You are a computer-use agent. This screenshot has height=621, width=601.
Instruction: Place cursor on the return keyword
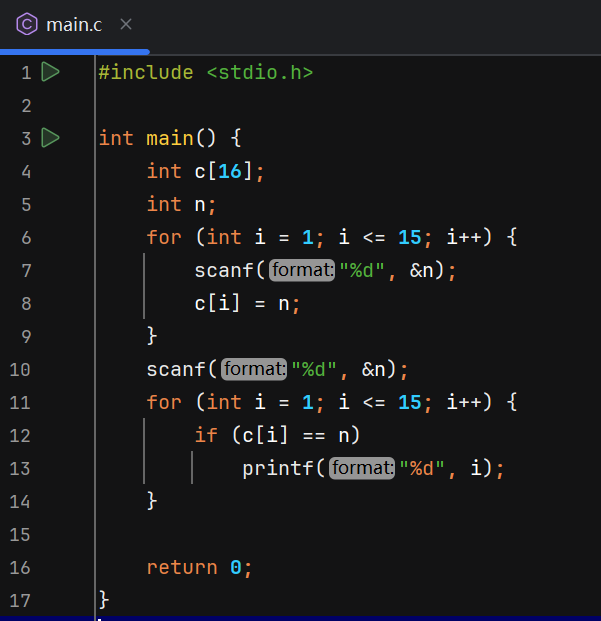[x=182, y=567]
